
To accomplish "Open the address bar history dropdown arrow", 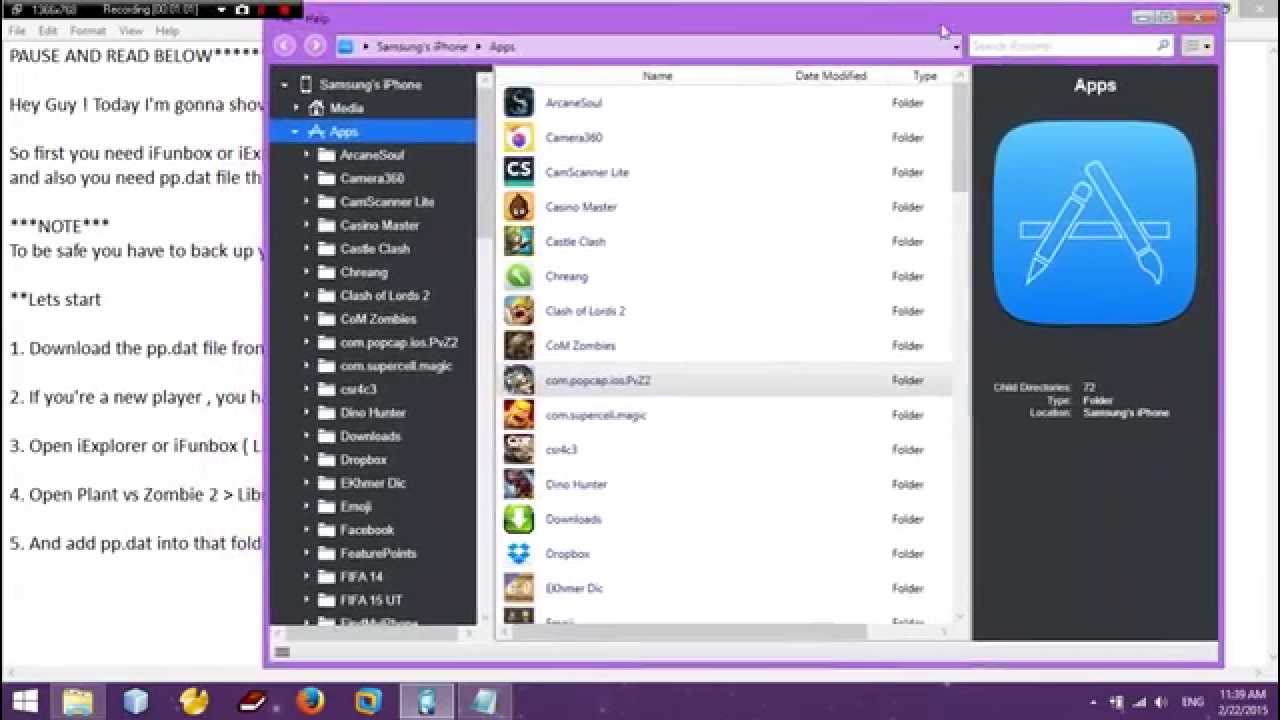I will (957, 47).
